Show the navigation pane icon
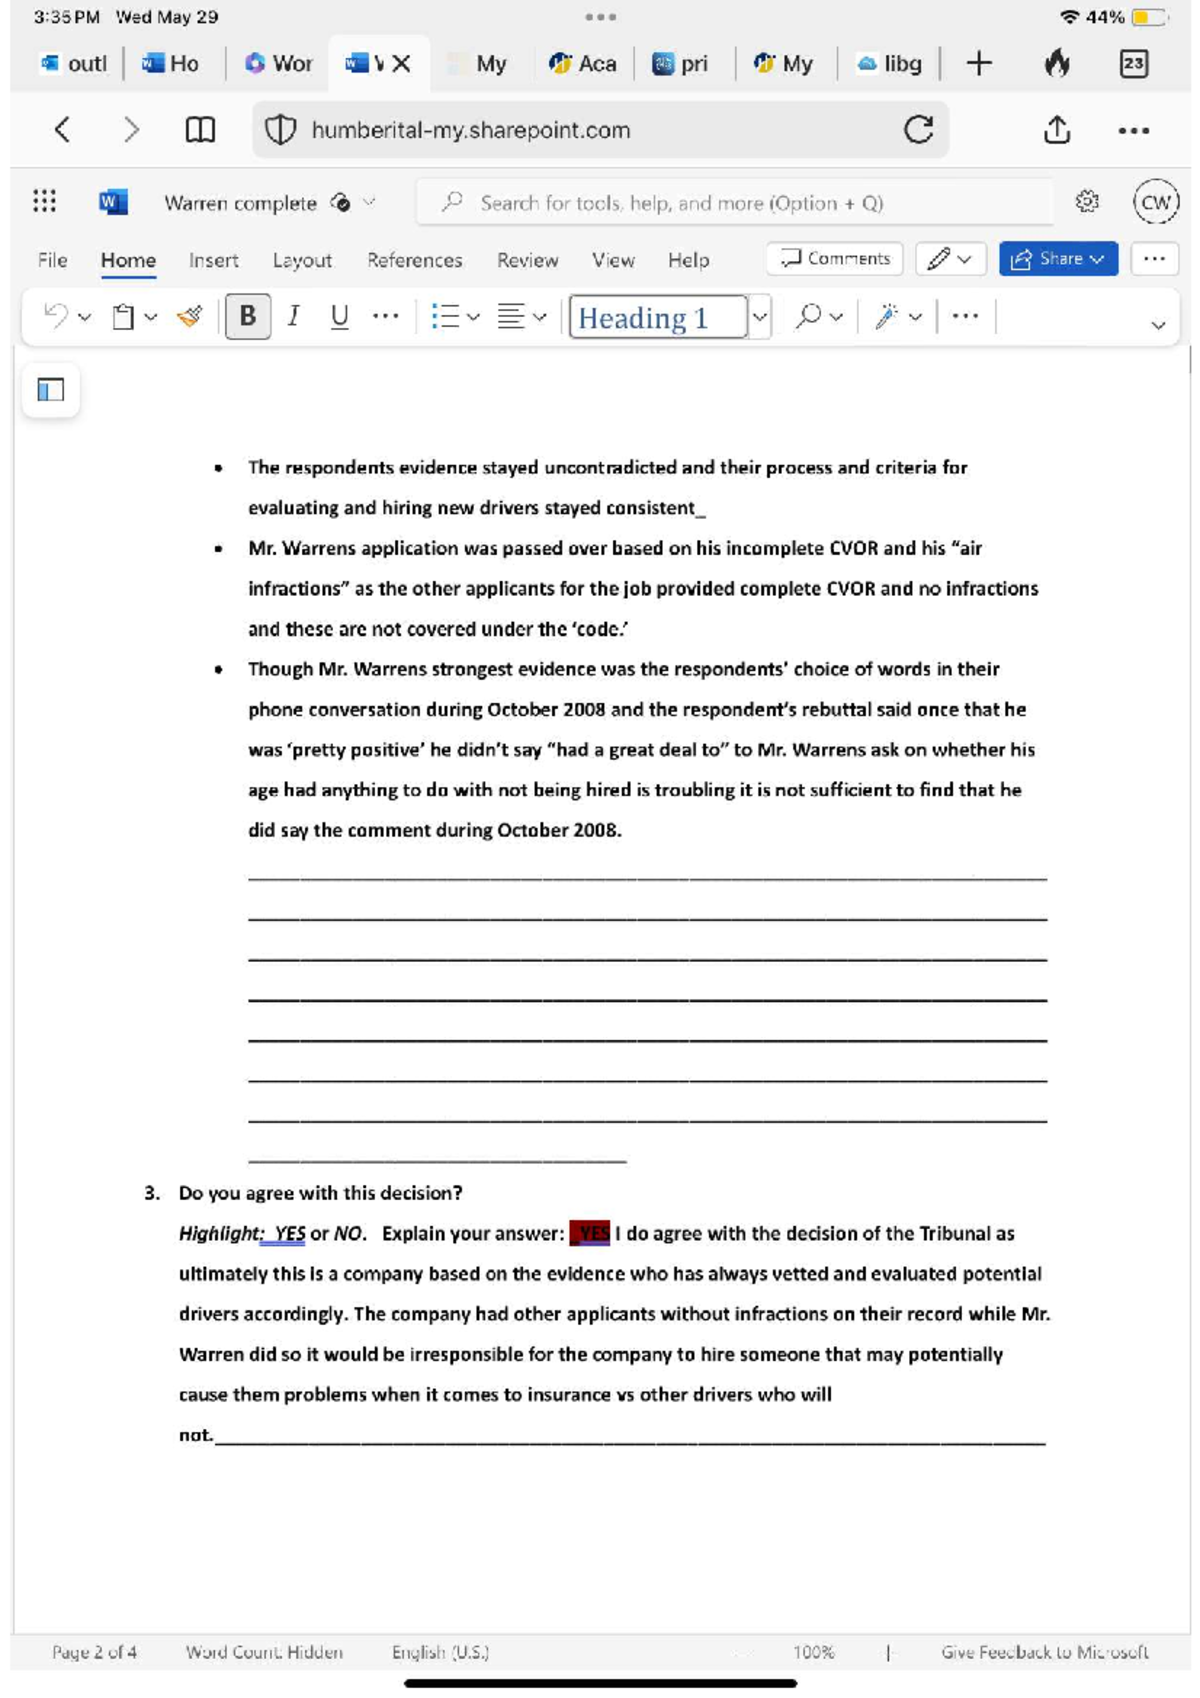This screenshot has width=1200, height=1698. pyautogui.click(x=50, y=390)
